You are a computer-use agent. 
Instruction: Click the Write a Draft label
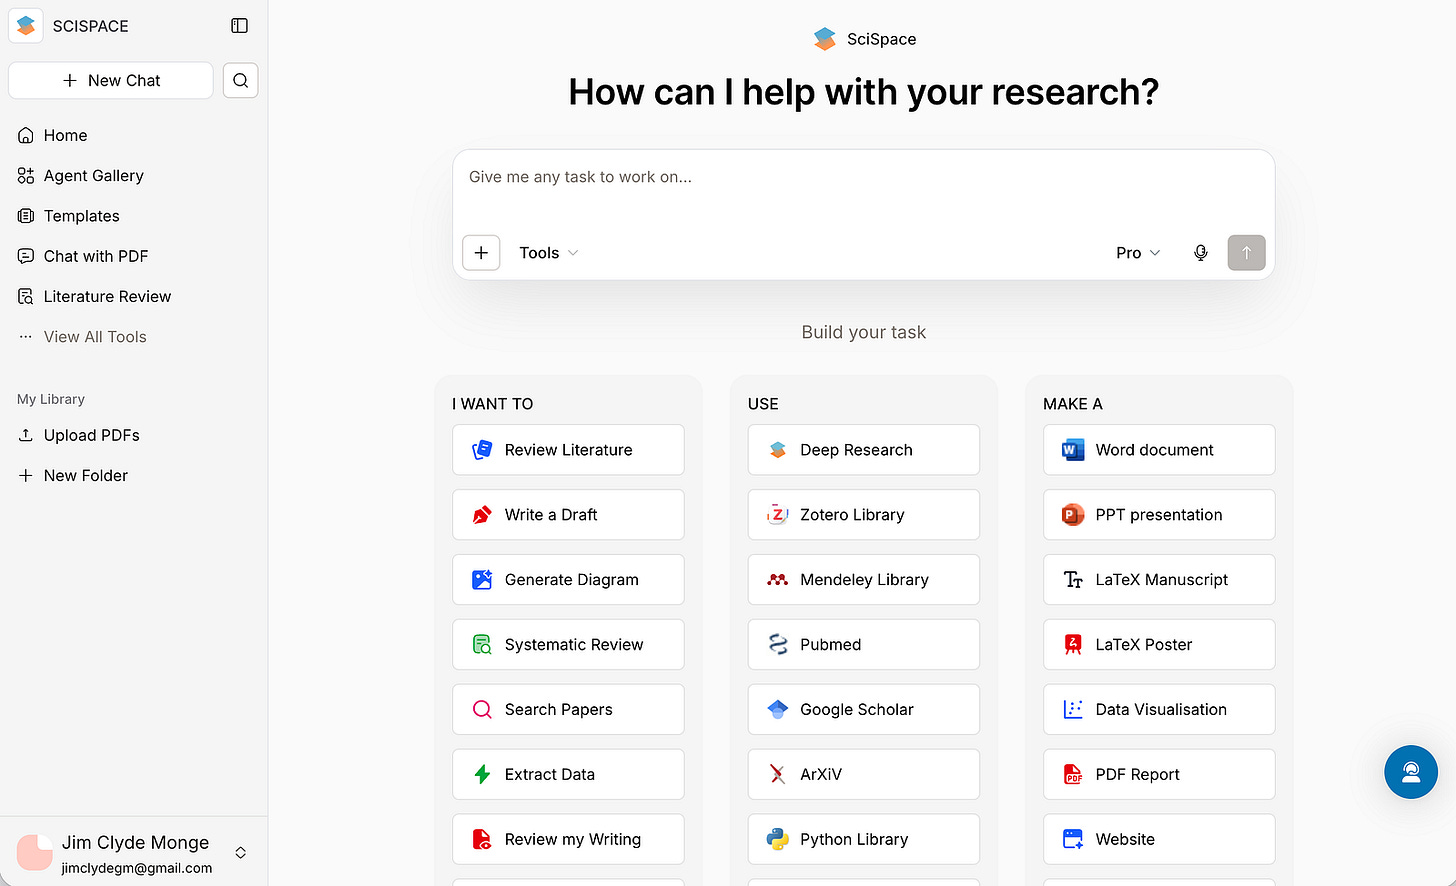(551, 515)
